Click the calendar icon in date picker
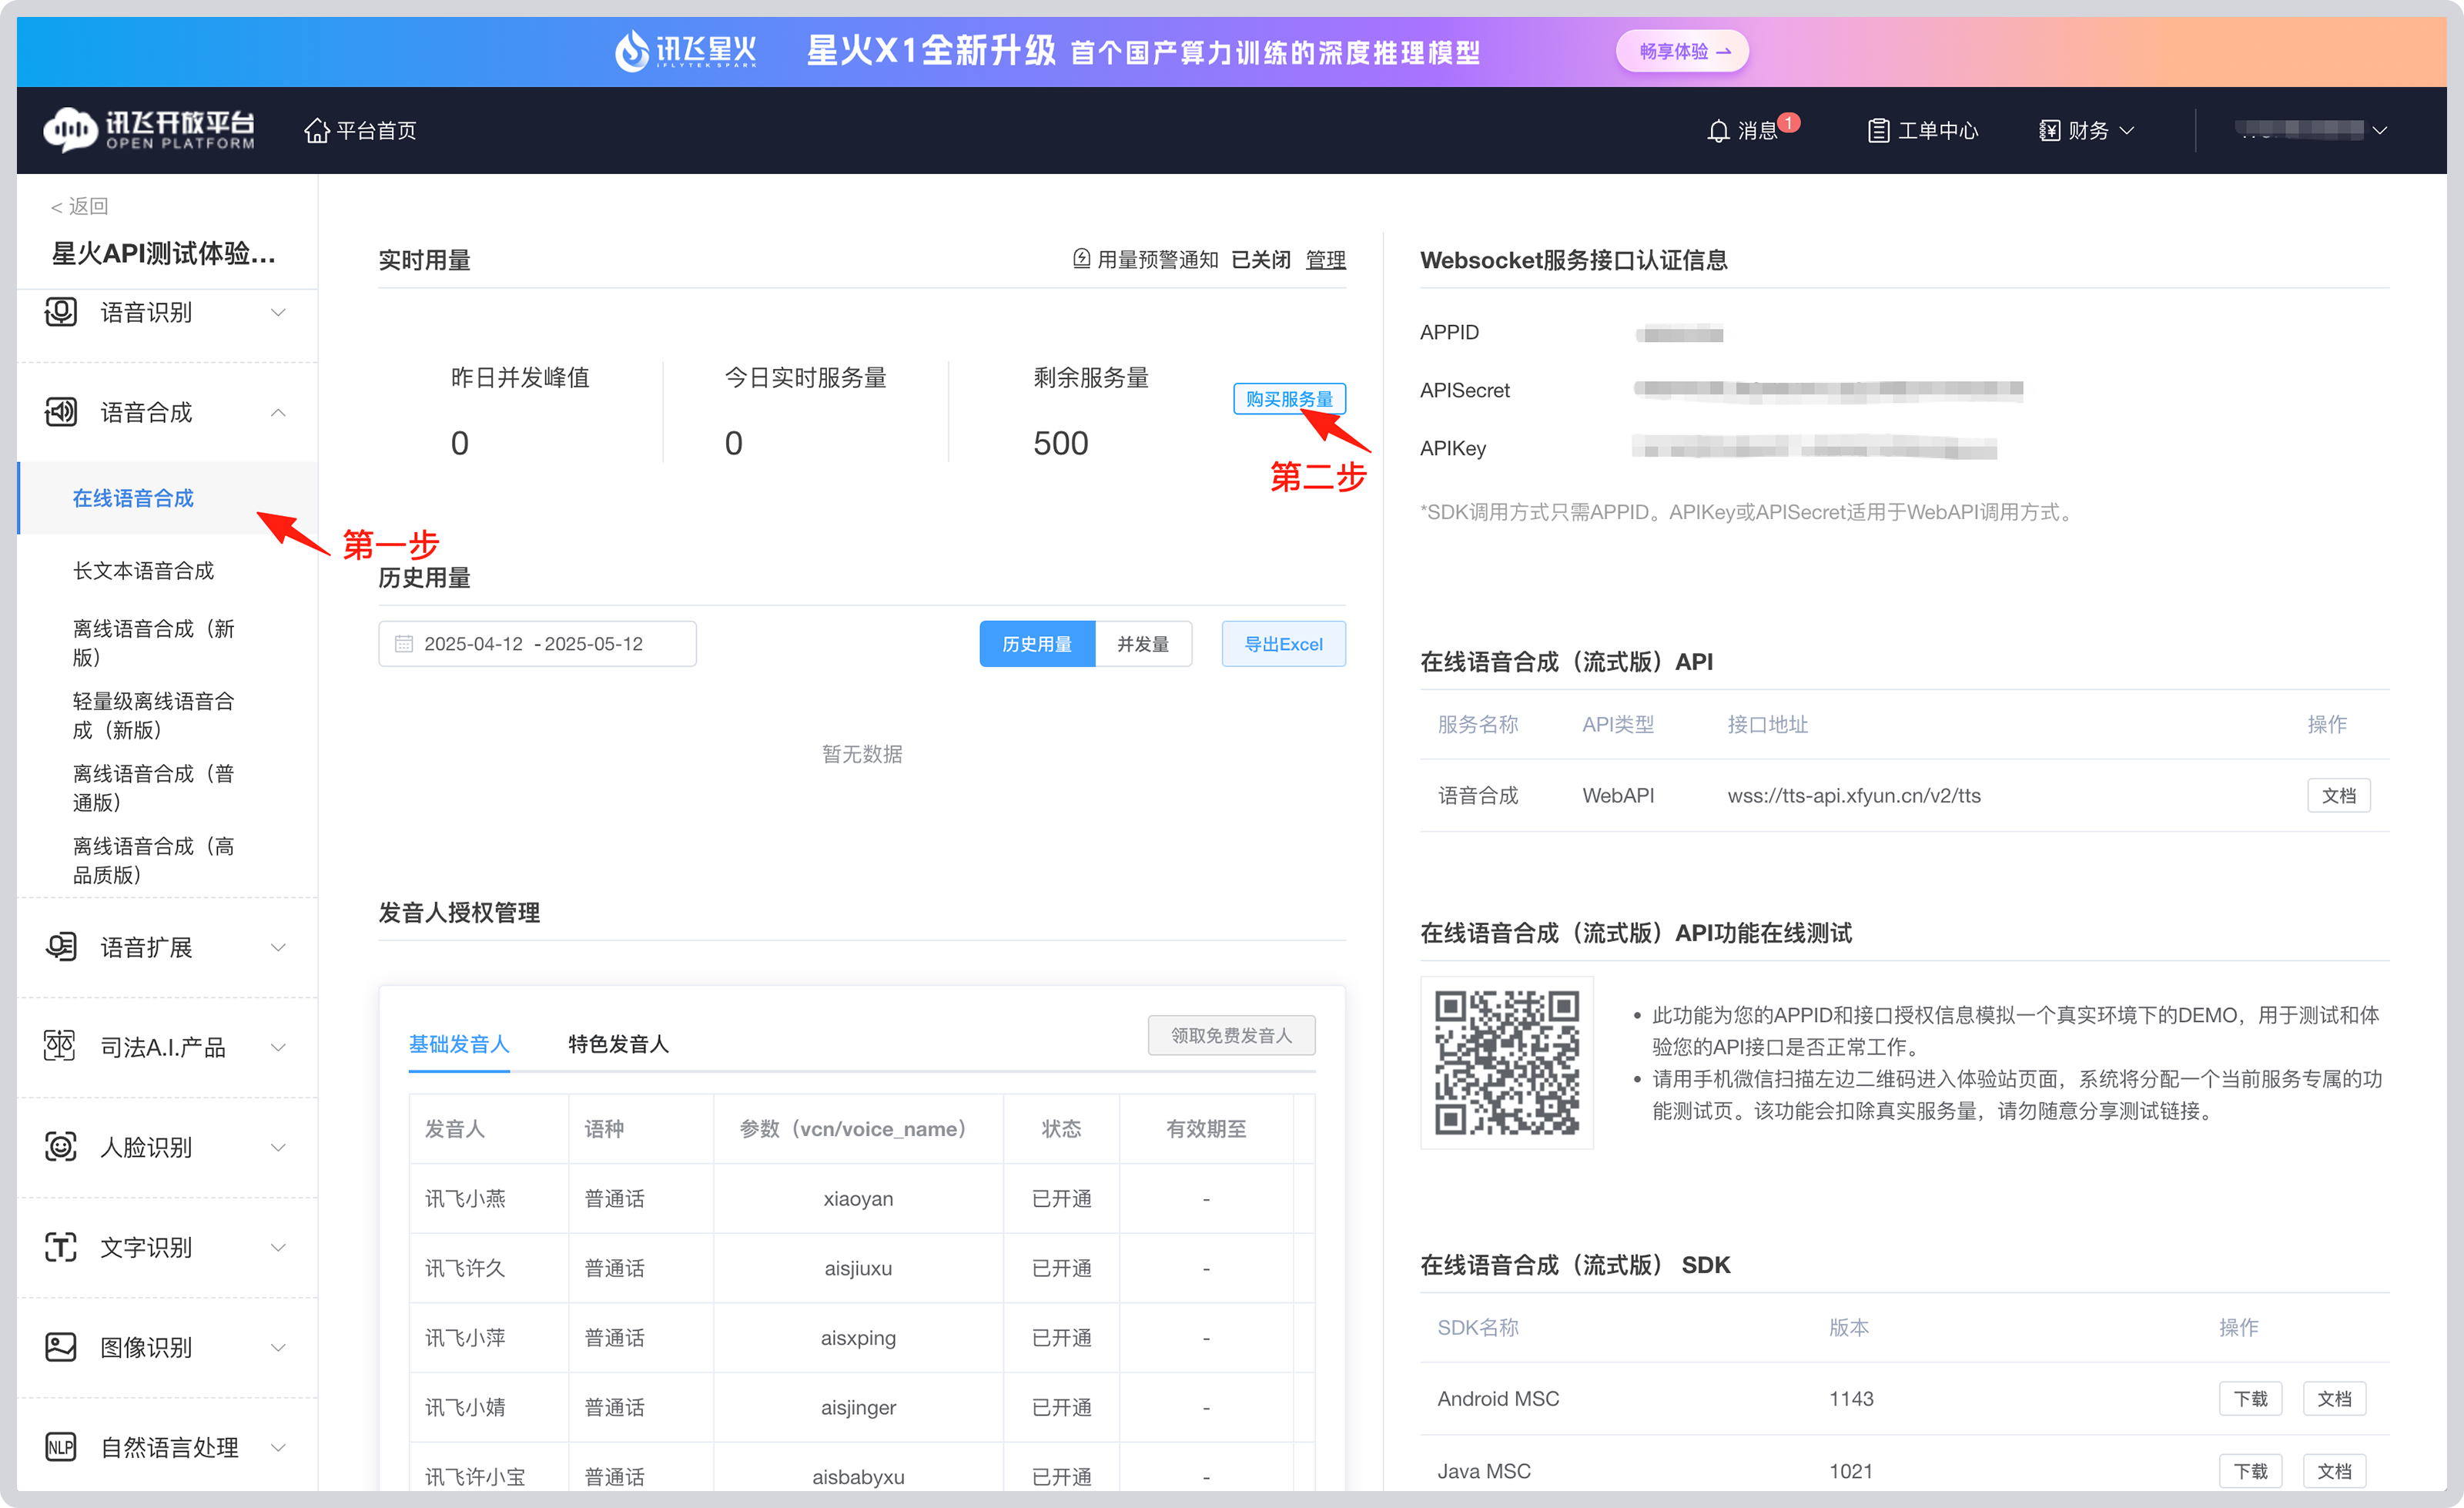This screenshot has width=2464, height=1508. pyautogui.click(x=403, y=643)
